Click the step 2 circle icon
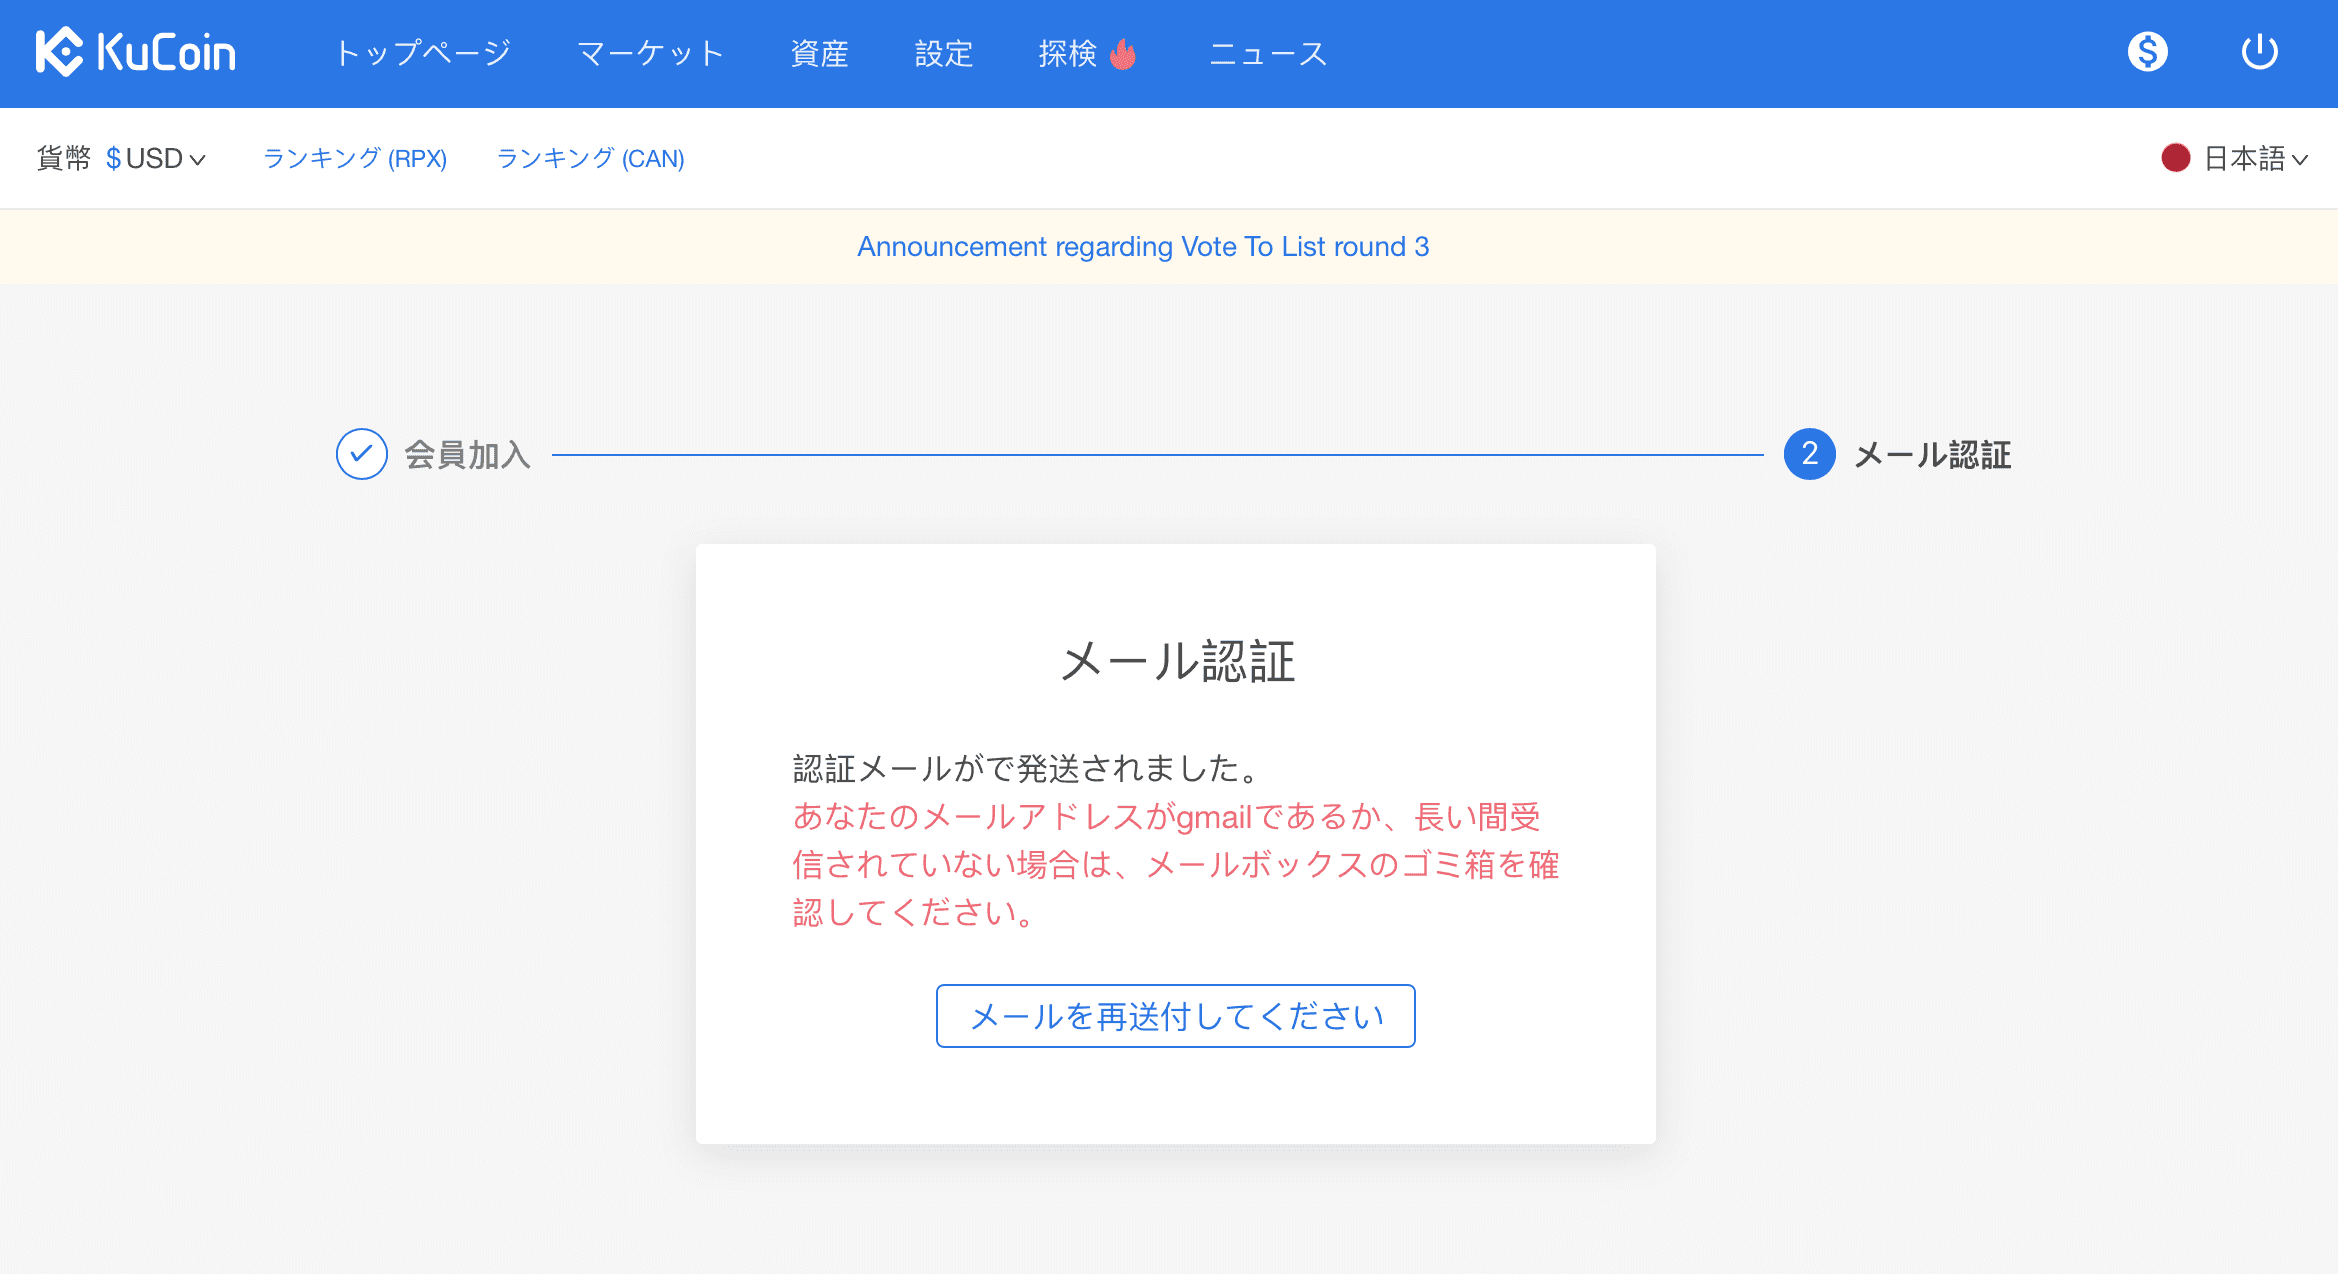This screenshot has height=1274, width=2338. 1809,454
